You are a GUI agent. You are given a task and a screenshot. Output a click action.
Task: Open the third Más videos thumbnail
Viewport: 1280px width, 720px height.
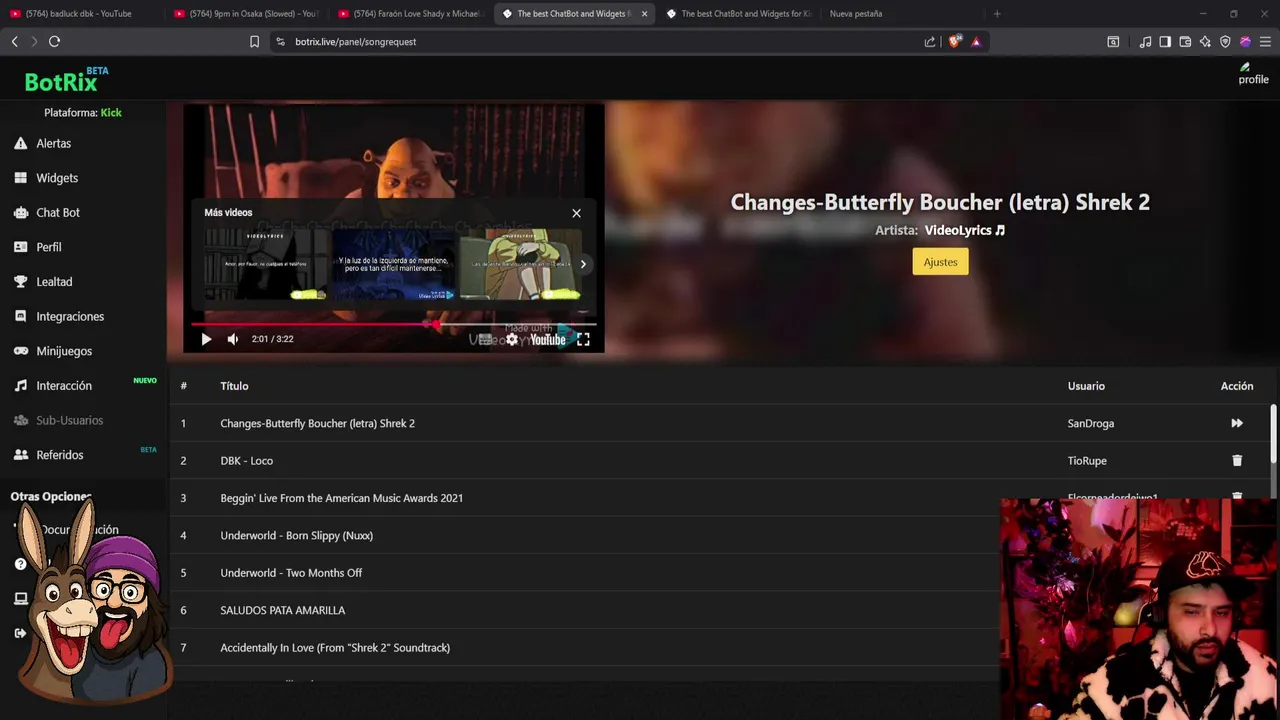coord(520,264)
